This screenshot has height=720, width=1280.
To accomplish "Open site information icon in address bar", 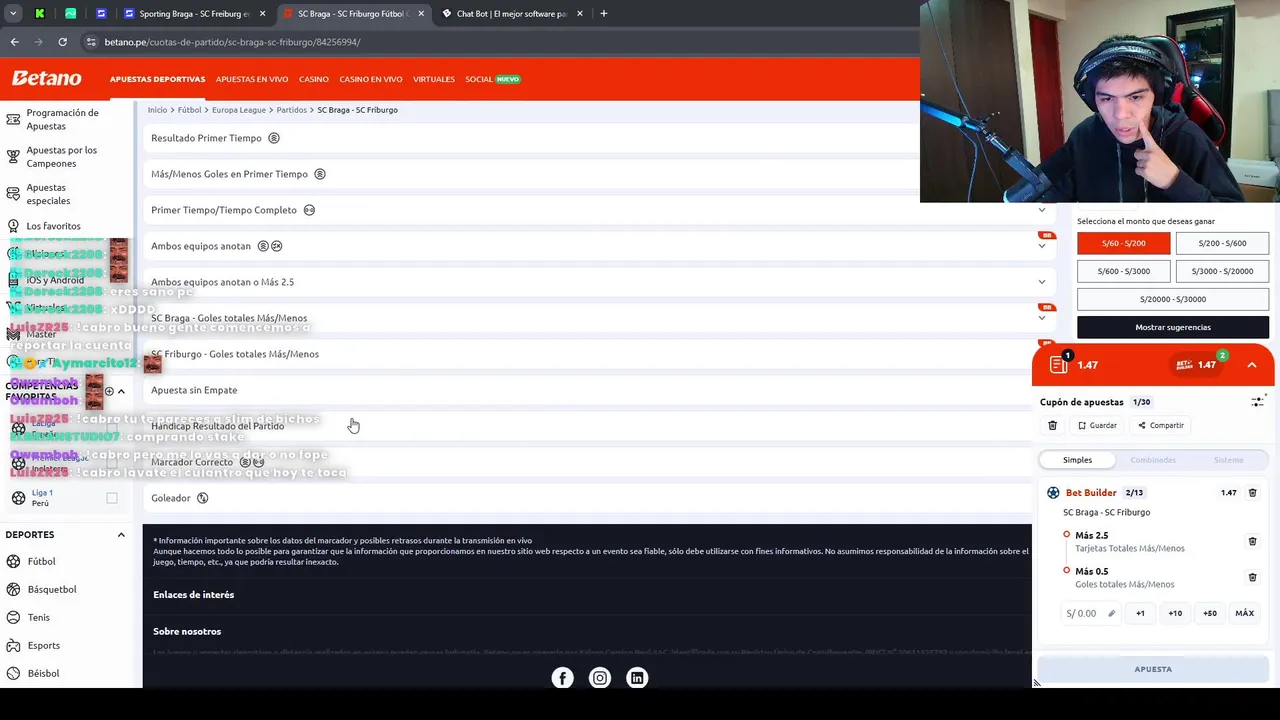I will [x=91, y=42].
